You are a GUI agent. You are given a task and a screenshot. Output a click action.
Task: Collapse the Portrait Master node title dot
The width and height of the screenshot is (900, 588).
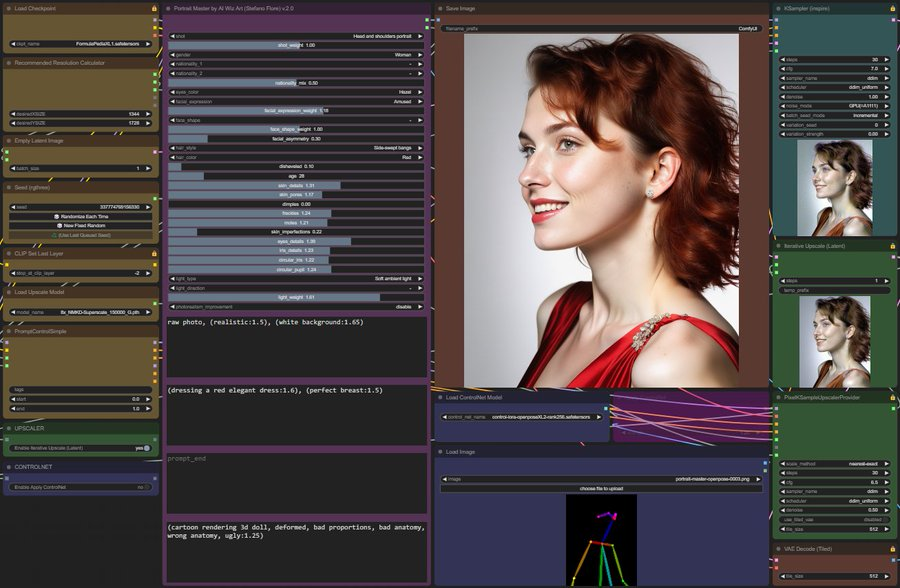168,9
